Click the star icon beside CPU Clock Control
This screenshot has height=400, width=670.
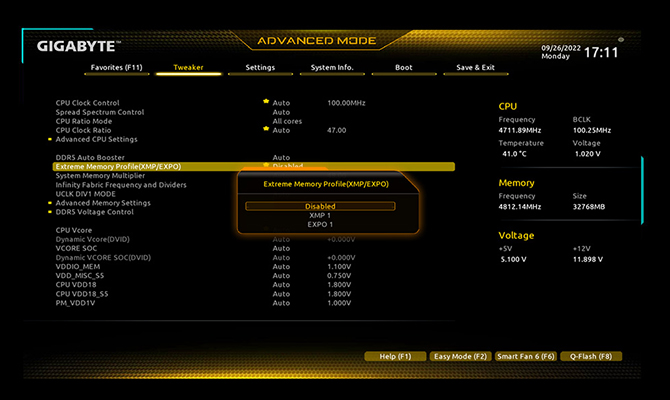[x=266, y=101]
